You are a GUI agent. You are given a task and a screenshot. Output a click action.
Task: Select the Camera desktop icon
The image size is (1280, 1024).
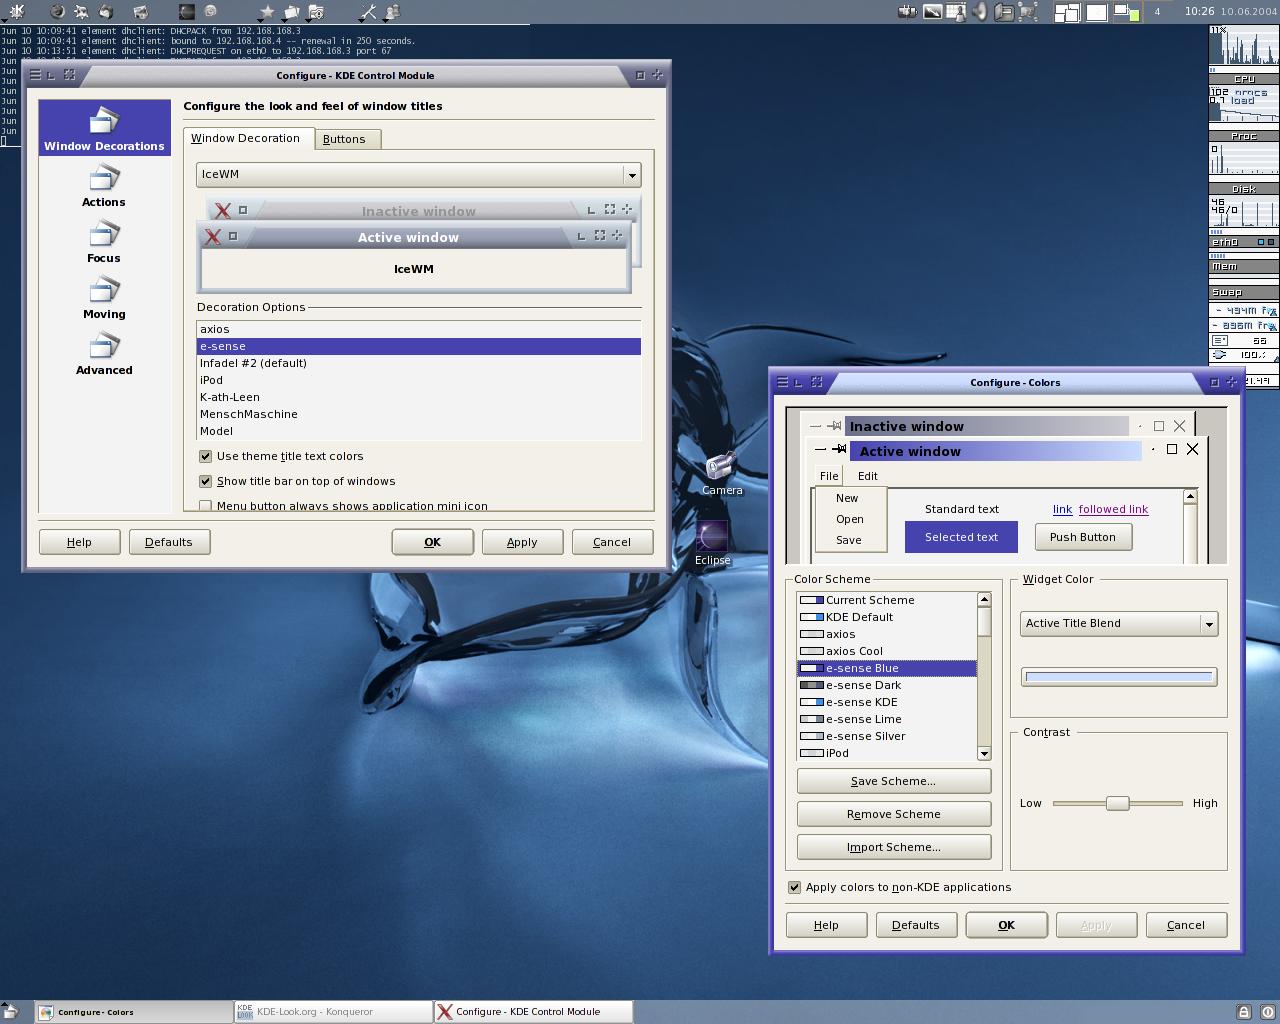[x=721, y=473]
